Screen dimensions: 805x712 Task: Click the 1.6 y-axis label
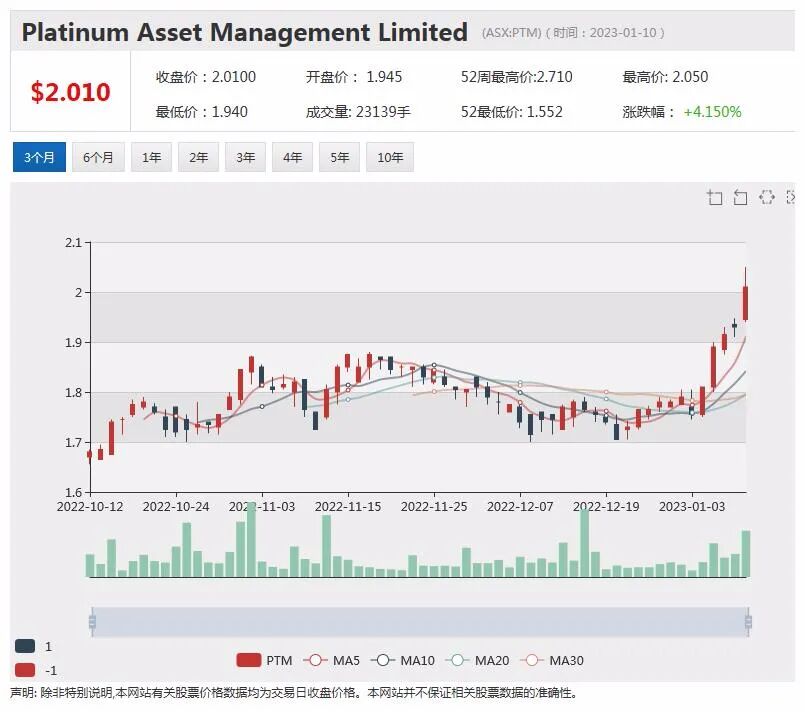73,492
